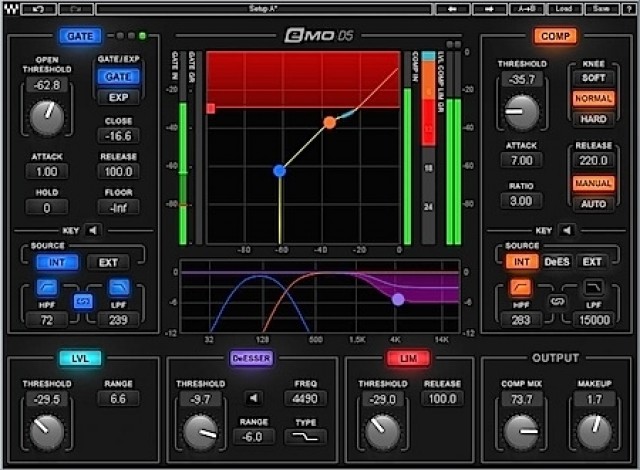
Task: Edit compressor Ratio value 3.00
Action: pos(521,201)
